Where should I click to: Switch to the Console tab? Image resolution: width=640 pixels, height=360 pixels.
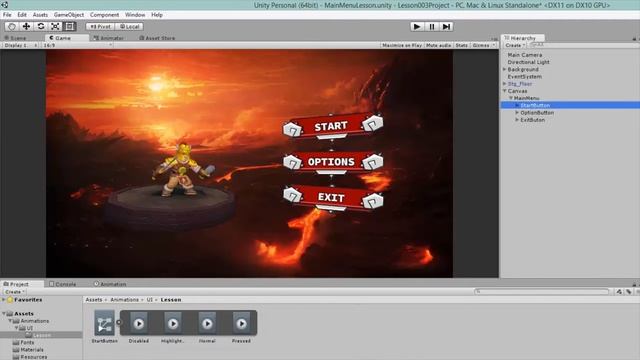pyautogui.click(x=63, y=284)
